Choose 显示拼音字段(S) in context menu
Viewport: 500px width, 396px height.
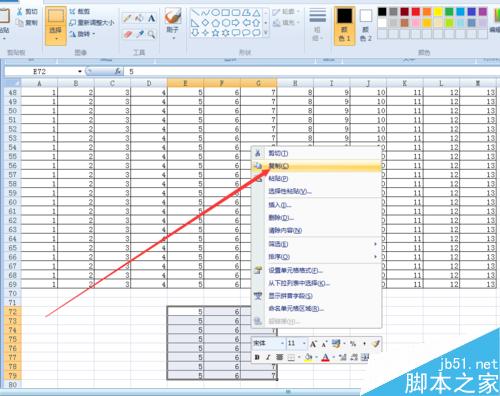coord(316,296)
